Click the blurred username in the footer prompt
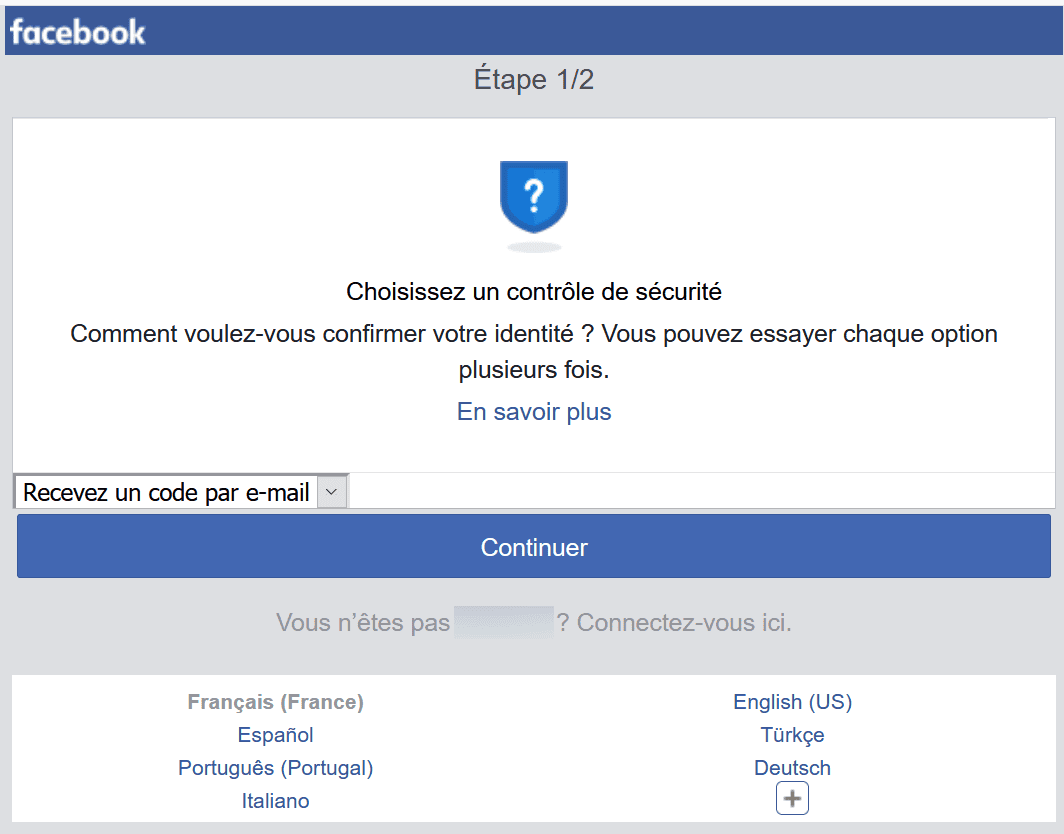The width and height of the screenshot is (1064, 834). 504,622
